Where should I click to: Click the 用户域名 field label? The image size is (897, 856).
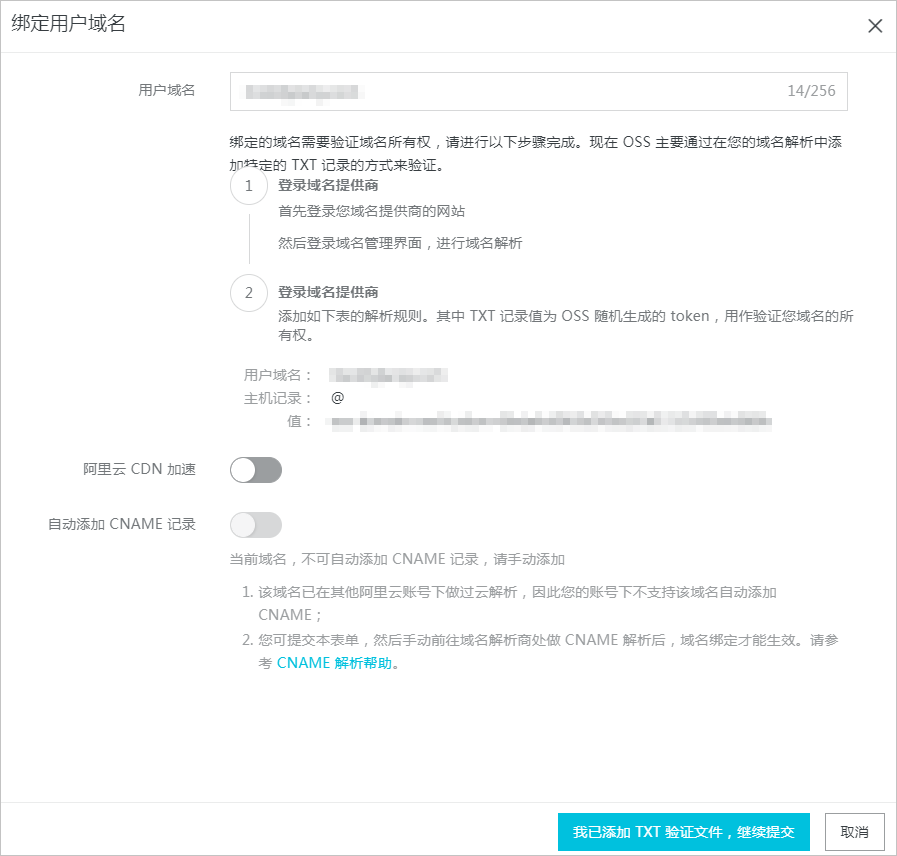click(x=166, y=90)
